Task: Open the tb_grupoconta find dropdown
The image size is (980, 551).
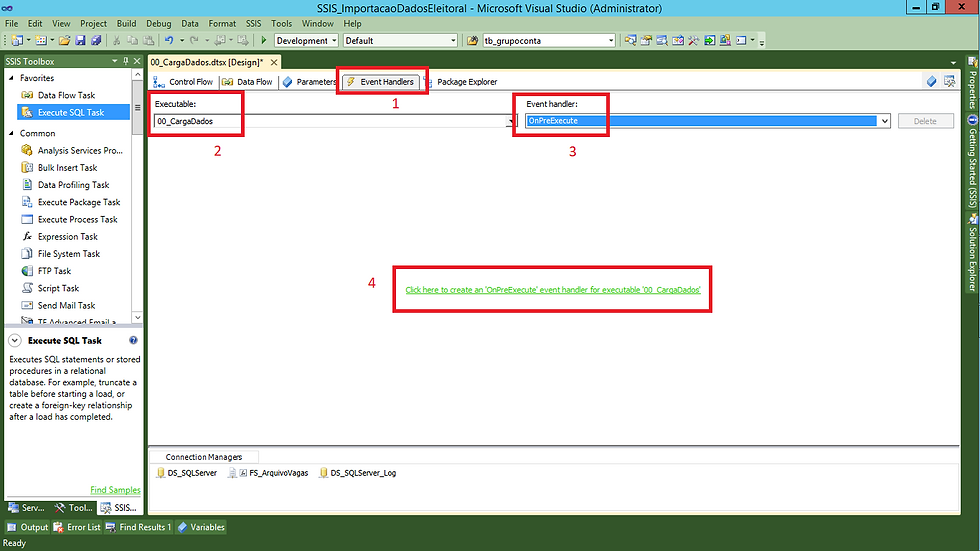Action: click(611, 41)
